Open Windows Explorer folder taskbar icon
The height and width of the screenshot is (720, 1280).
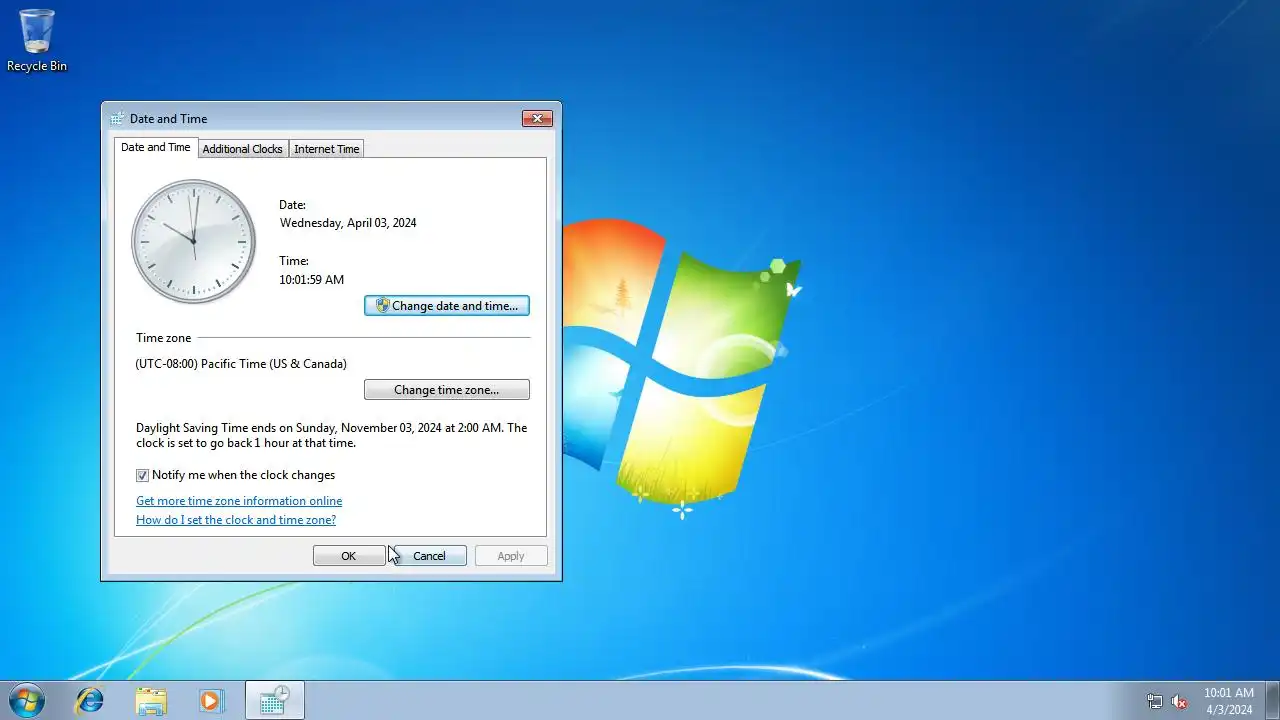151,700
